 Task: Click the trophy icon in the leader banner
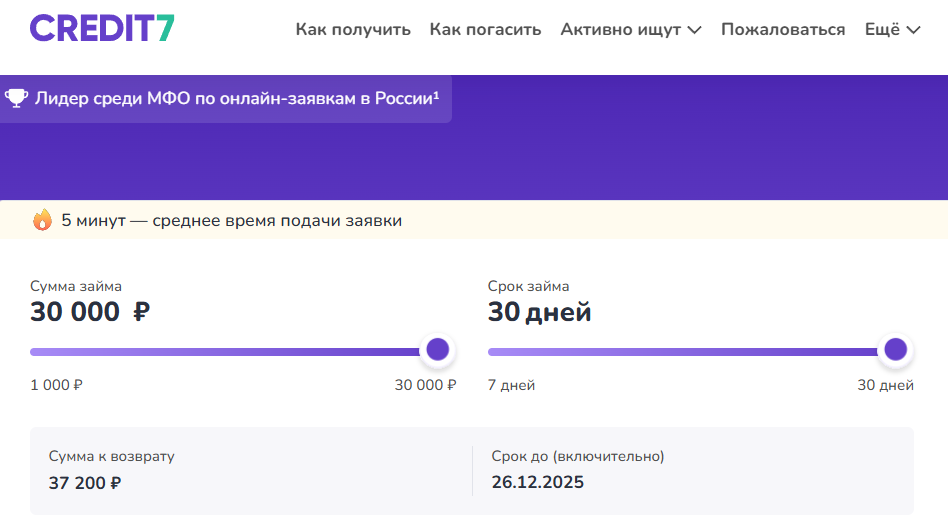point(16,98)
